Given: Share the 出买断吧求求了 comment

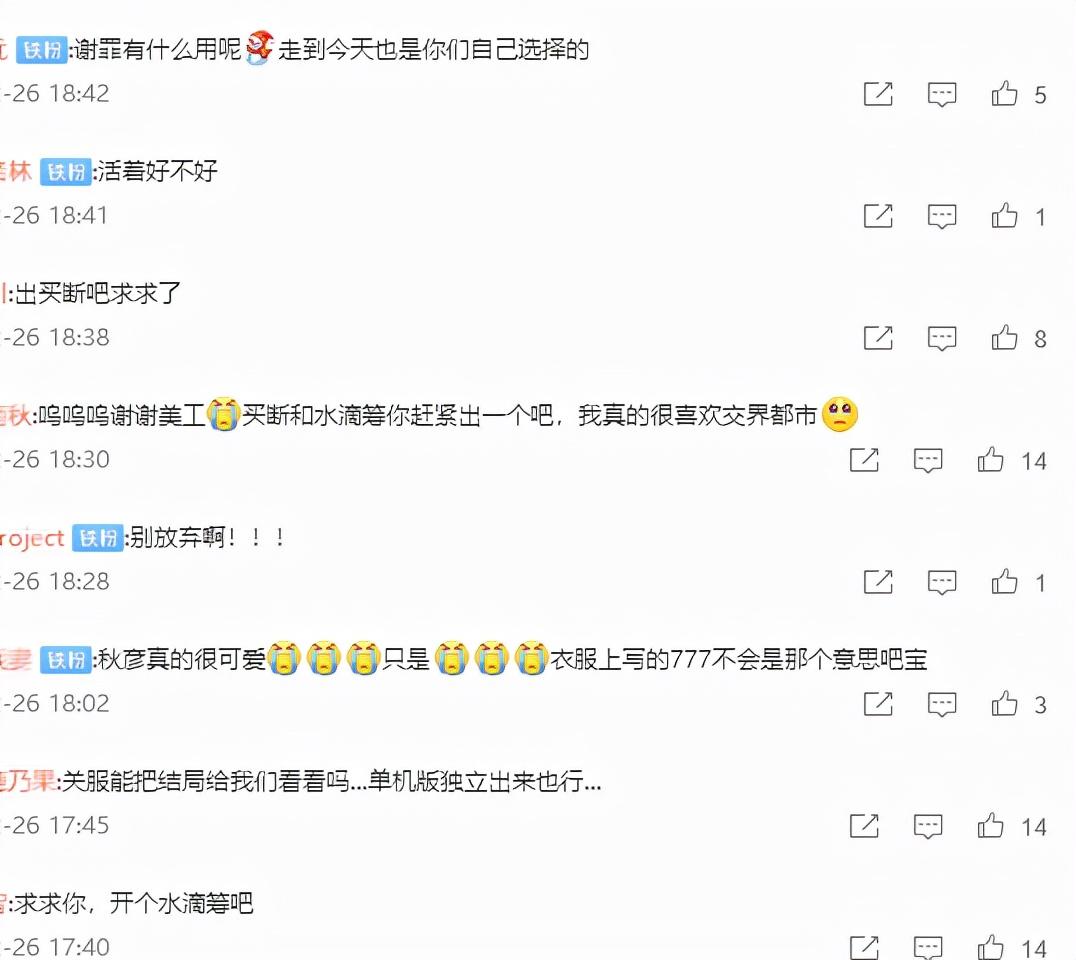Looking at the screenshot, I should click(878, 338).
